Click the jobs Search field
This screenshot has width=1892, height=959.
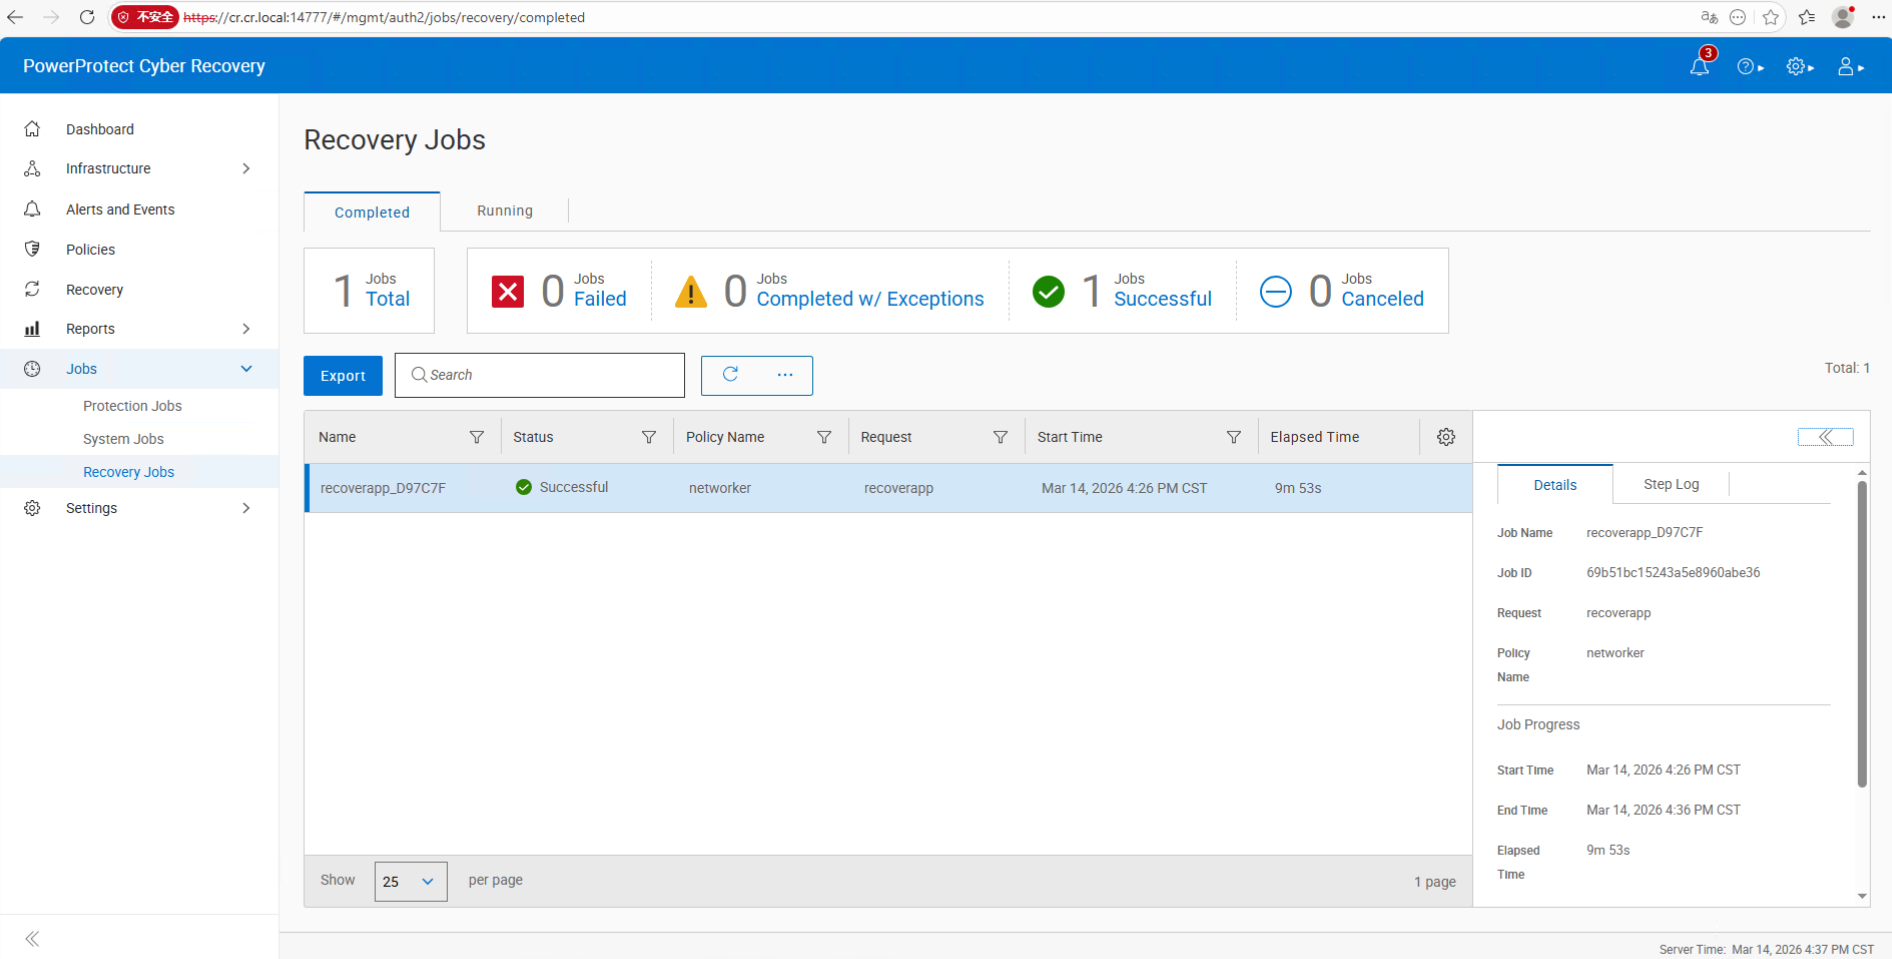tap(540, 375)
